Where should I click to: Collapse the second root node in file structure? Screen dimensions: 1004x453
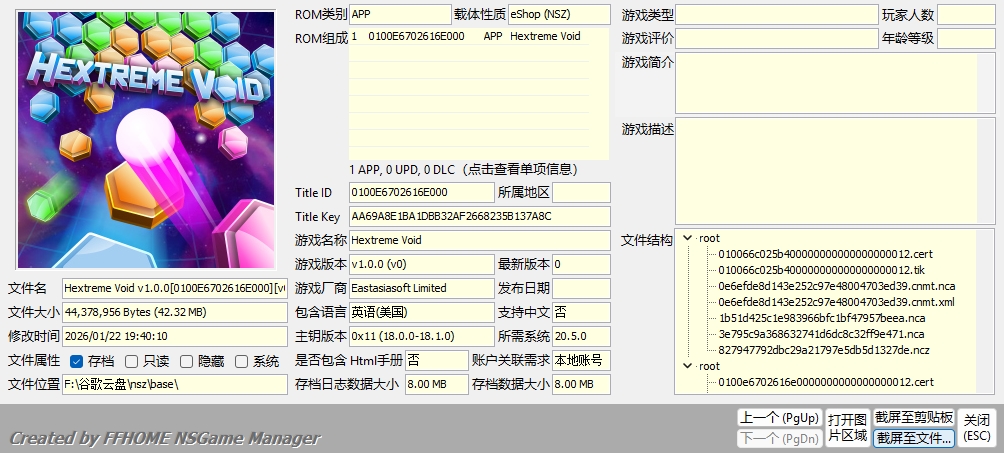[x=688, y=366]
